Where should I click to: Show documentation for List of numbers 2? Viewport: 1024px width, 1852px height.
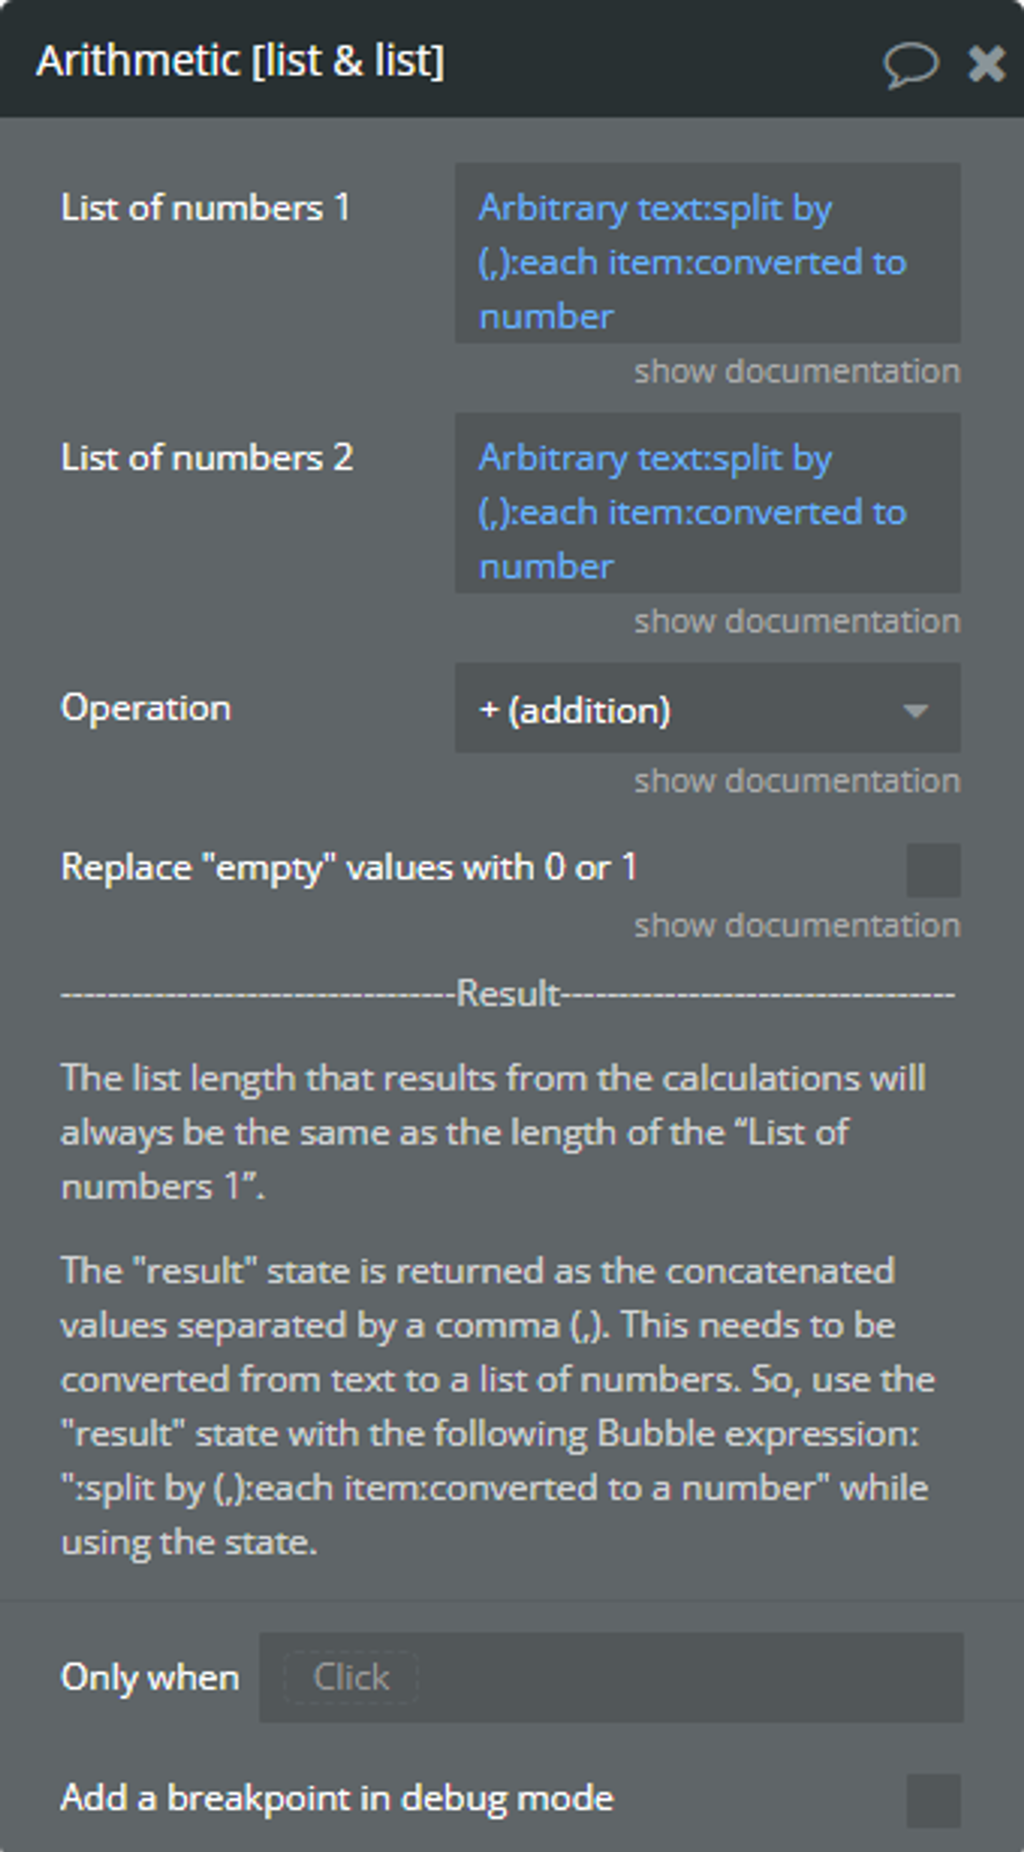pos(797,622)
